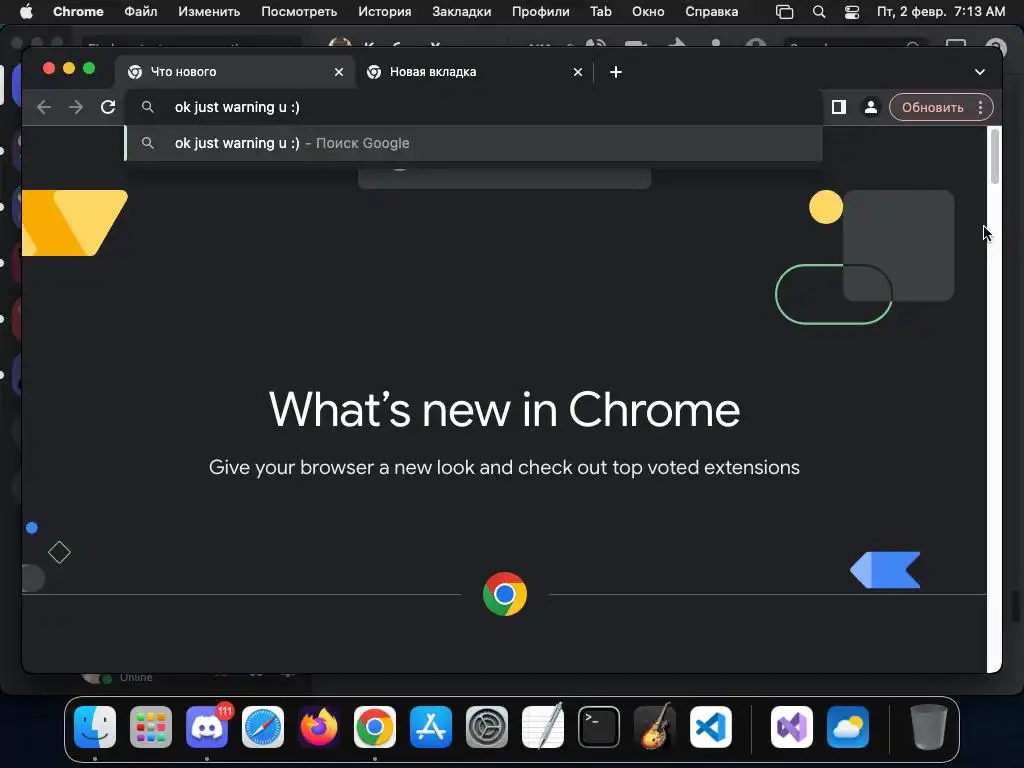Close the Новая вкладка tab
1024x768 pixels.
tap(578, 72)
